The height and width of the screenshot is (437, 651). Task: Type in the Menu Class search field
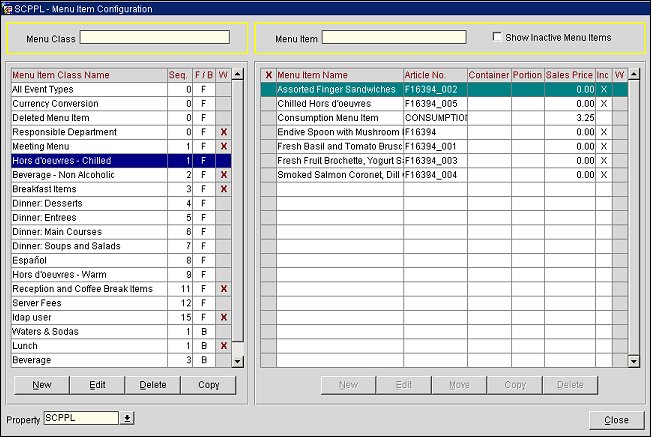point(155,38)
